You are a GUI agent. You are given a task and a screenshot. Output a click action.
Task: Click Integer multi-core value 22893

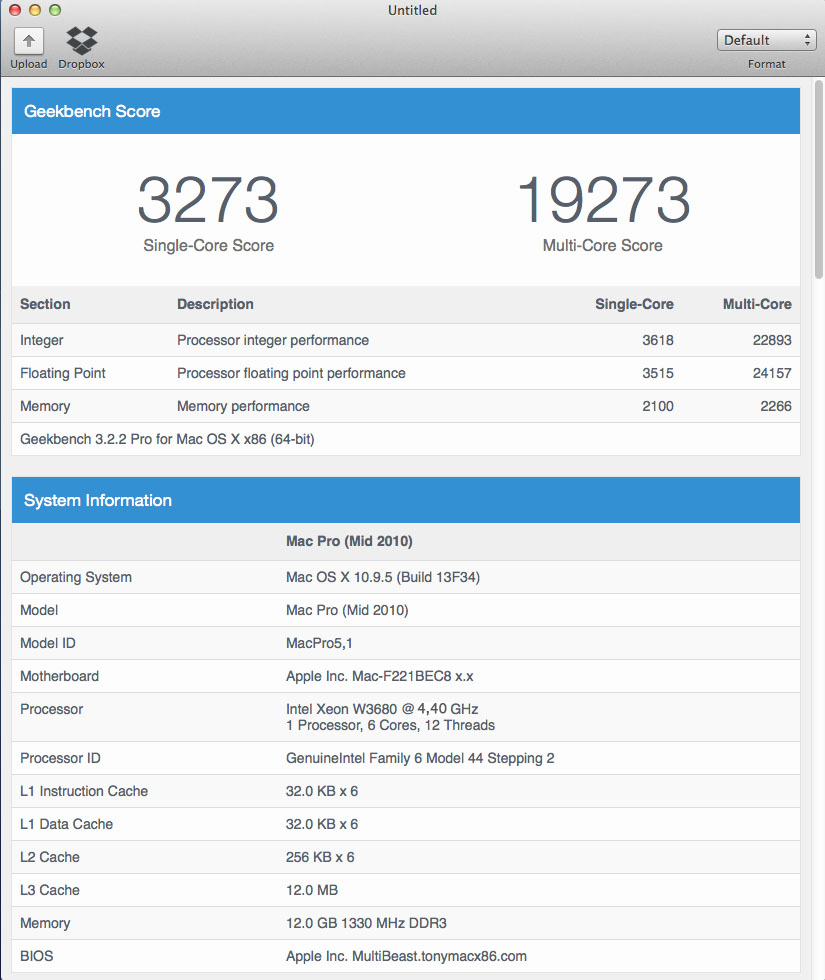point(772,340)
